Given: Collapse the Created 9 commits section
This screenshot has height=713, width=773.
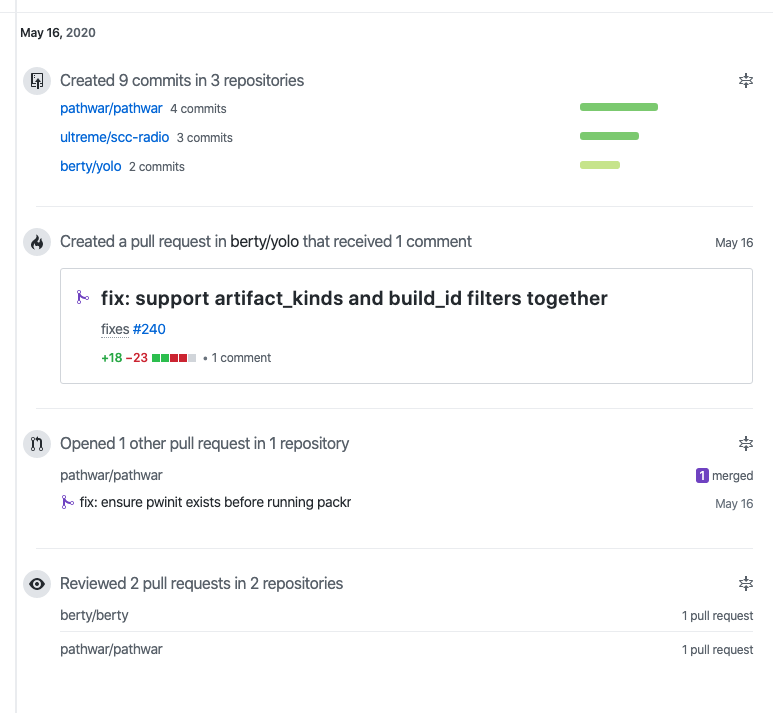Looking at the screenshot, I should (745, 81).
